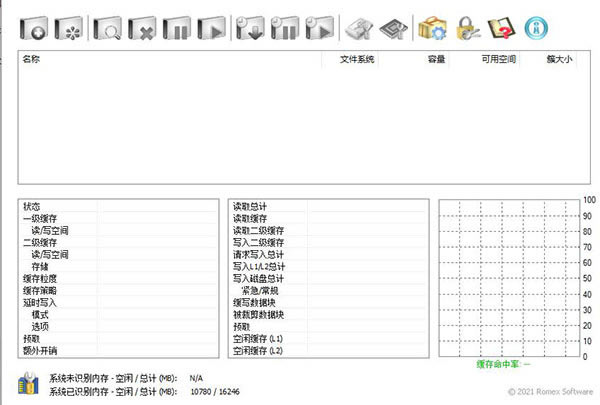Select the 写入磁盘总计 row
The width and height of the screenshot is (600, 405).
(328, 278)
